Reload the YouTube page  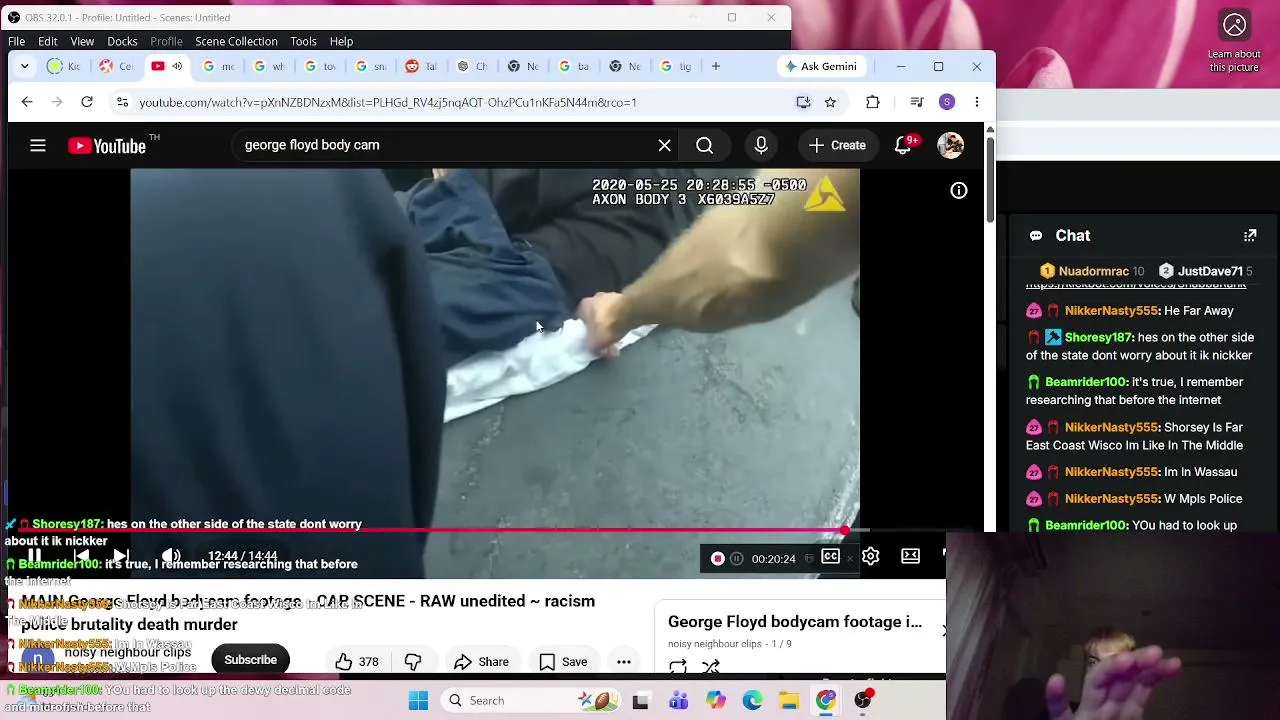click(87, 102)
